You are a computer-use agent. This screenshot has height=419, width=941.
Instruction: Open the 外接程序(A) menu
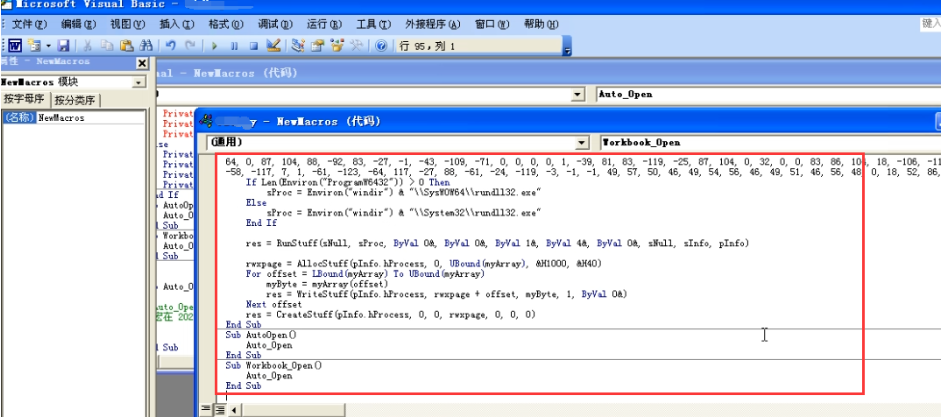coord(432,24)
